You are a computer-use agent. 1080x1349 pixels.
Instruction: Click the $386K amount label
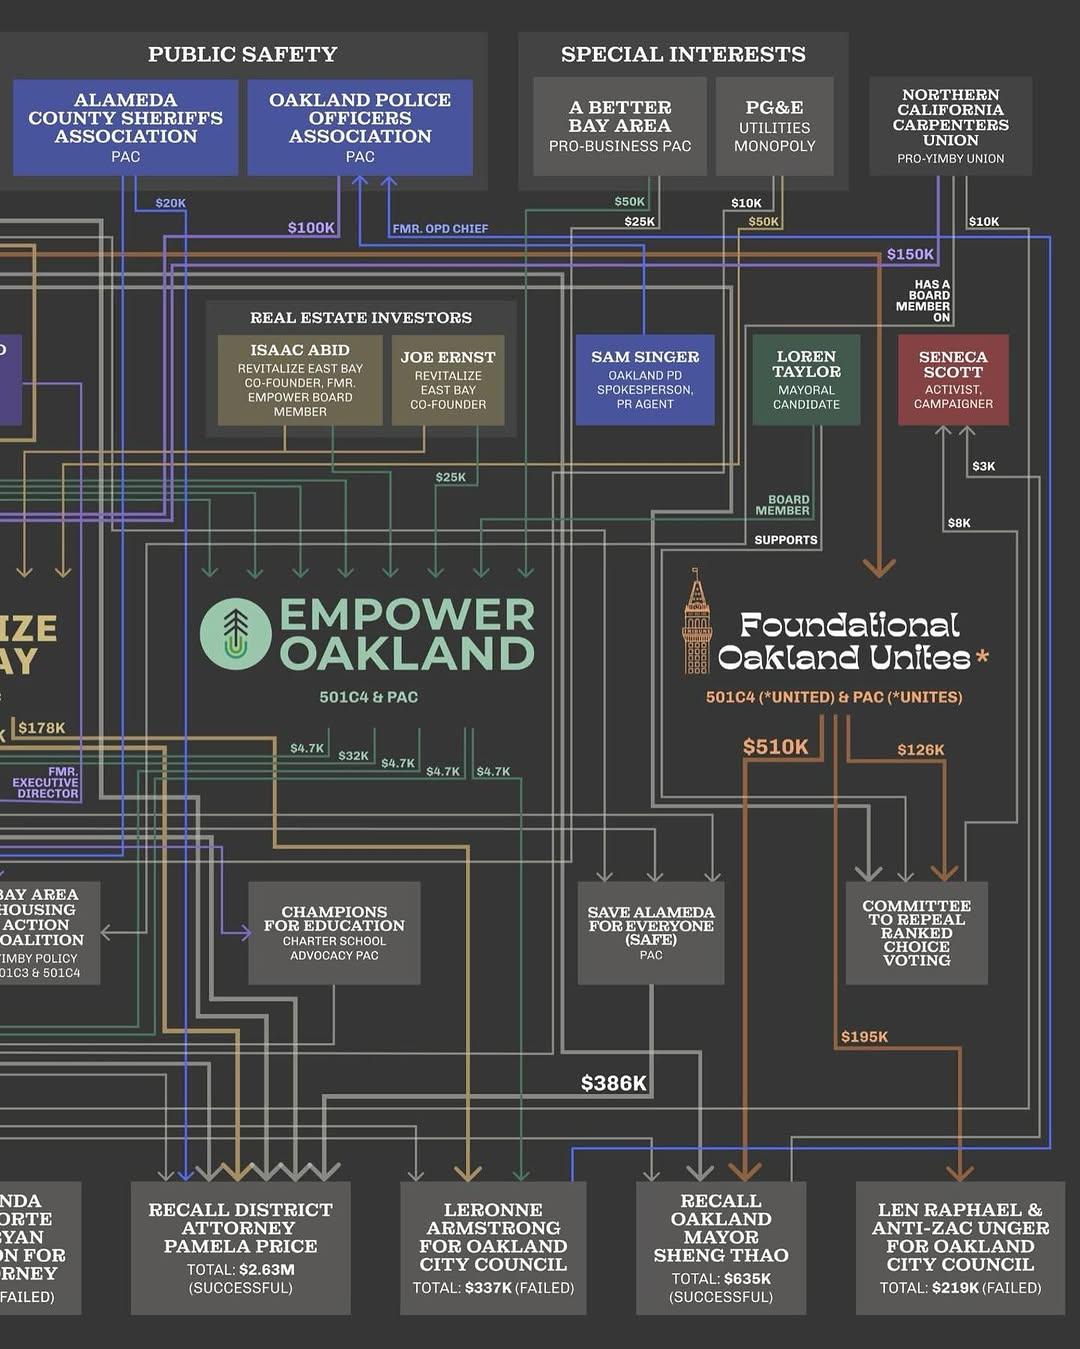[614, 1083]
